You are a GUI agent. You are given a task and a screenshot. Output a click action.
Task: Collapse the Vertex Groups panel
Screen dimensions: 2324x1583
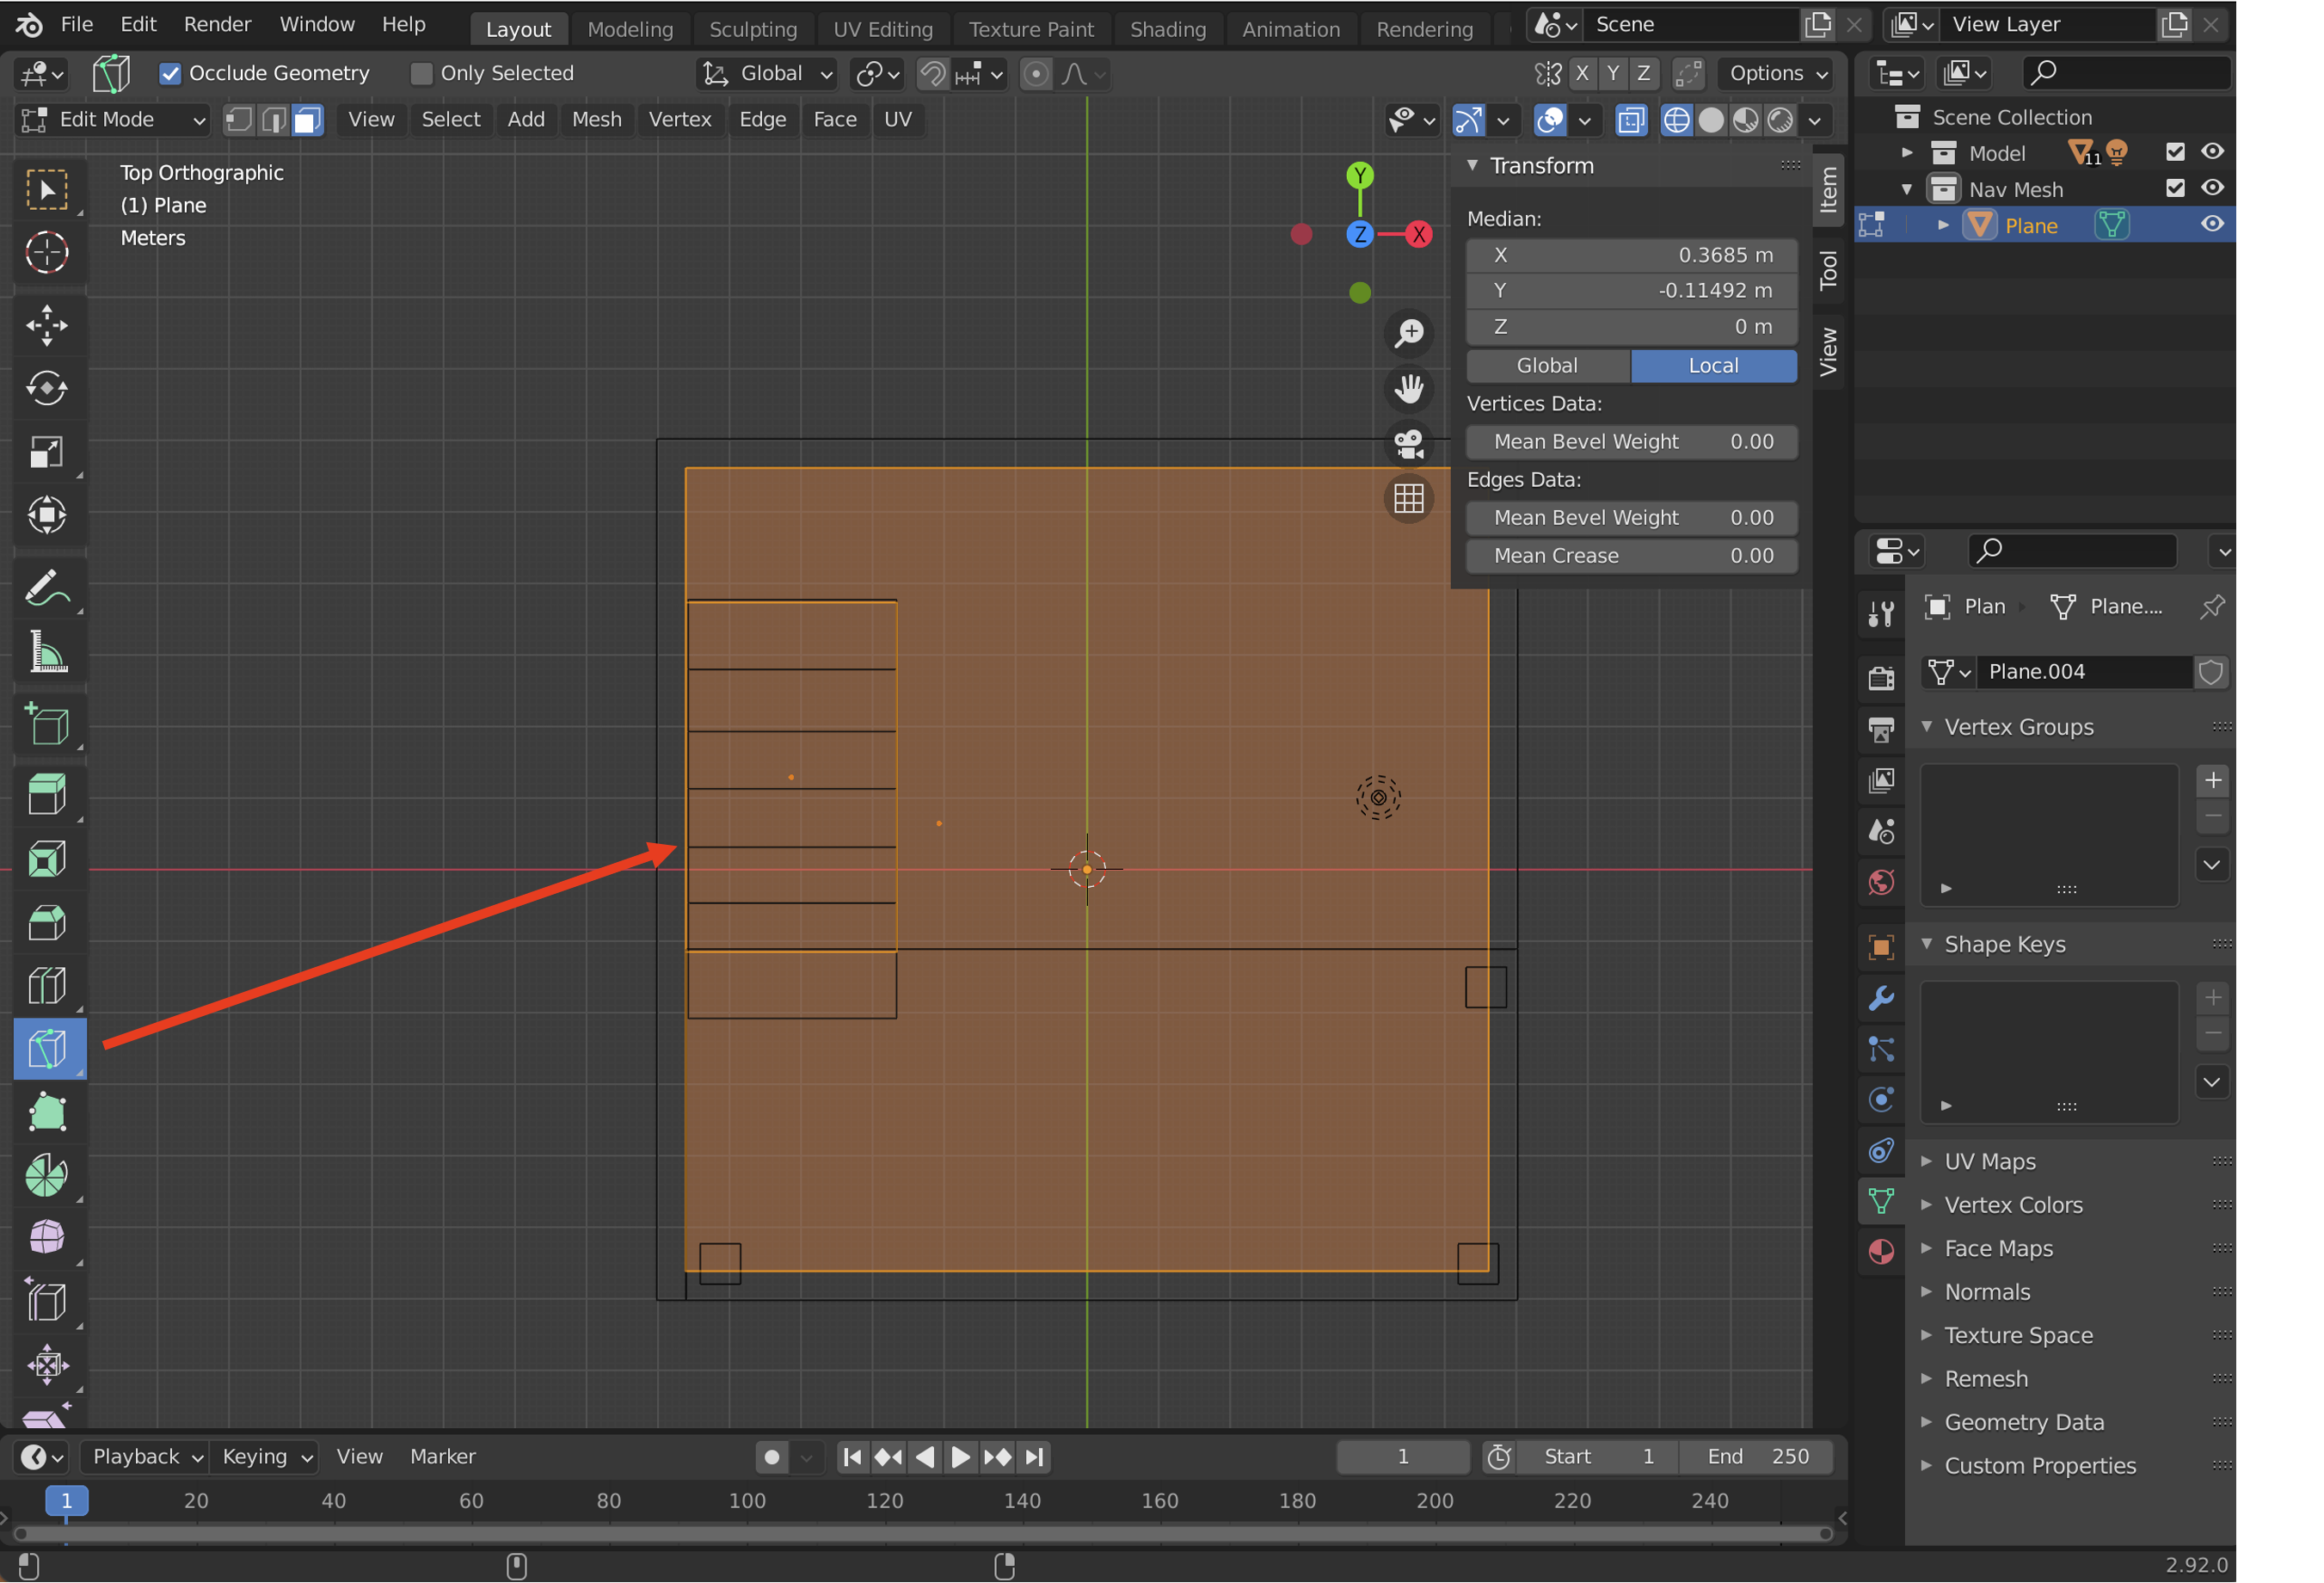[1926, 727]
